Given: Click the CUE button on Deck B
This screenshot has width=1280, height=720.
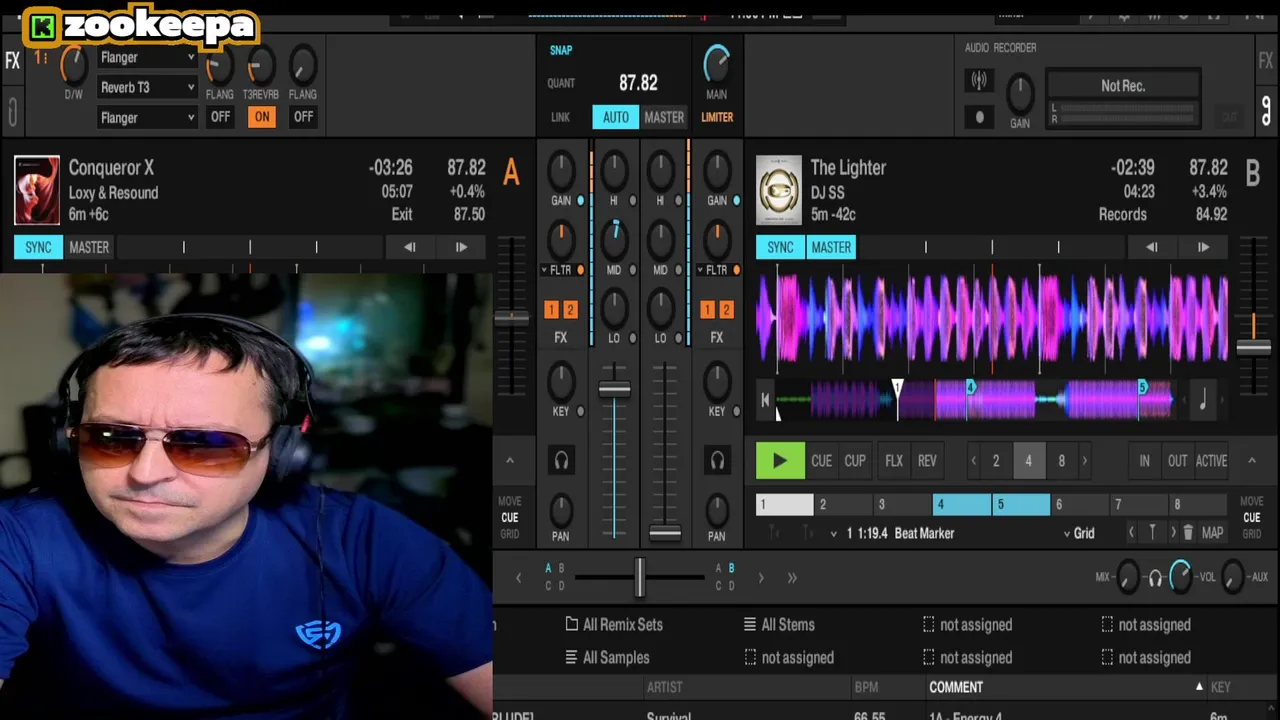Looking at the screenshot, I should pyautogui.click(x=821, y=461).
